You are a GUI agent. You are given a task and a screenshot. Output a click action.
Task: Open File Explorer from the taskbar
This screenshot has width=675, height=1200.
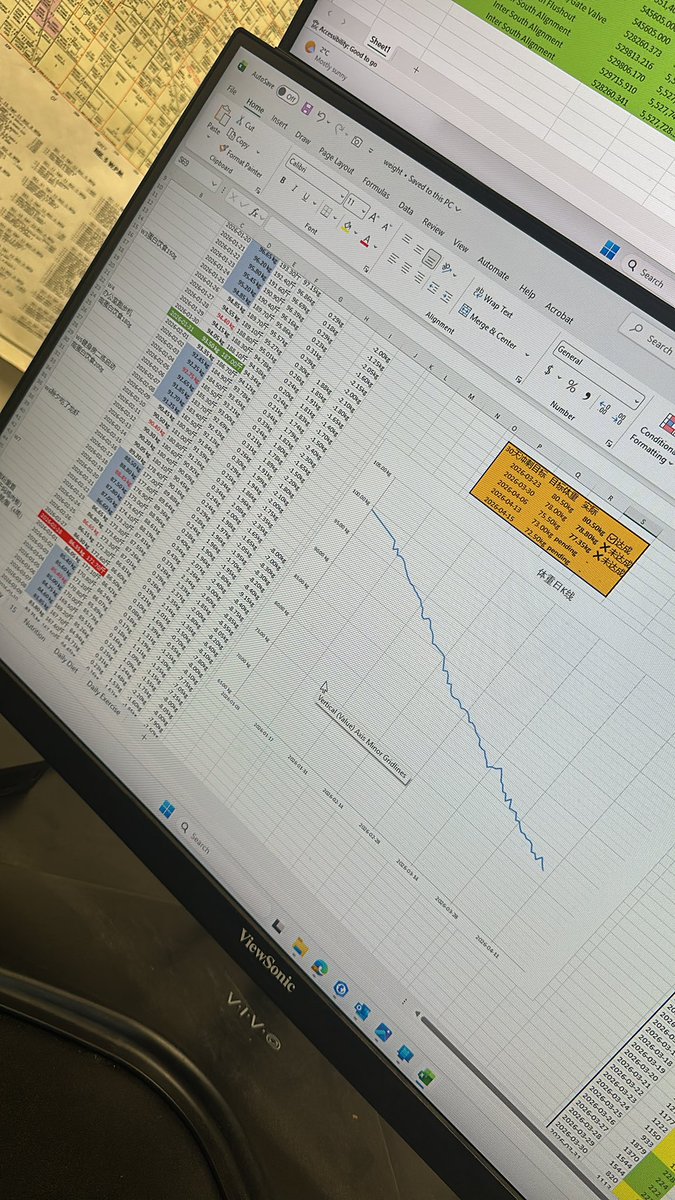[x=299, y=945]
